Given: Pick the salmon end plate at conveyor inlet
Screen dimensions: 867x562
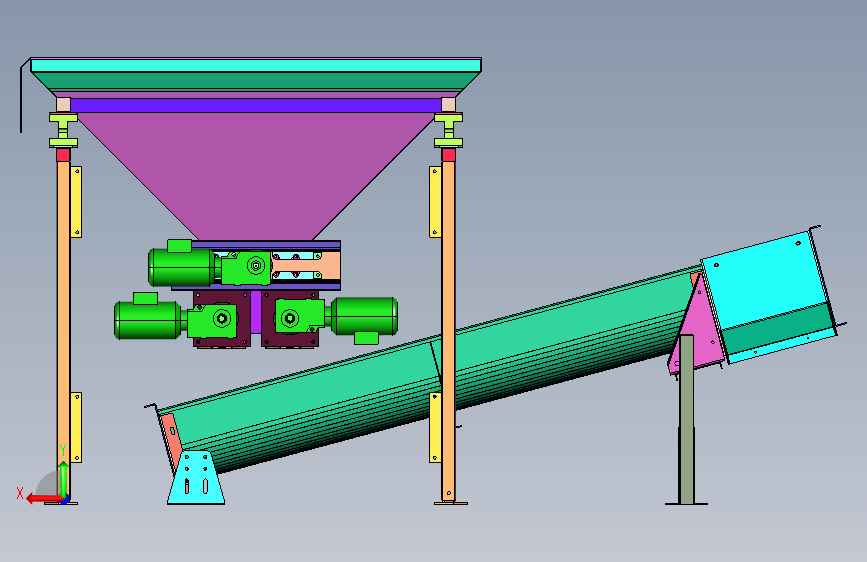Looking at the screenshot, I should [170, 440].
